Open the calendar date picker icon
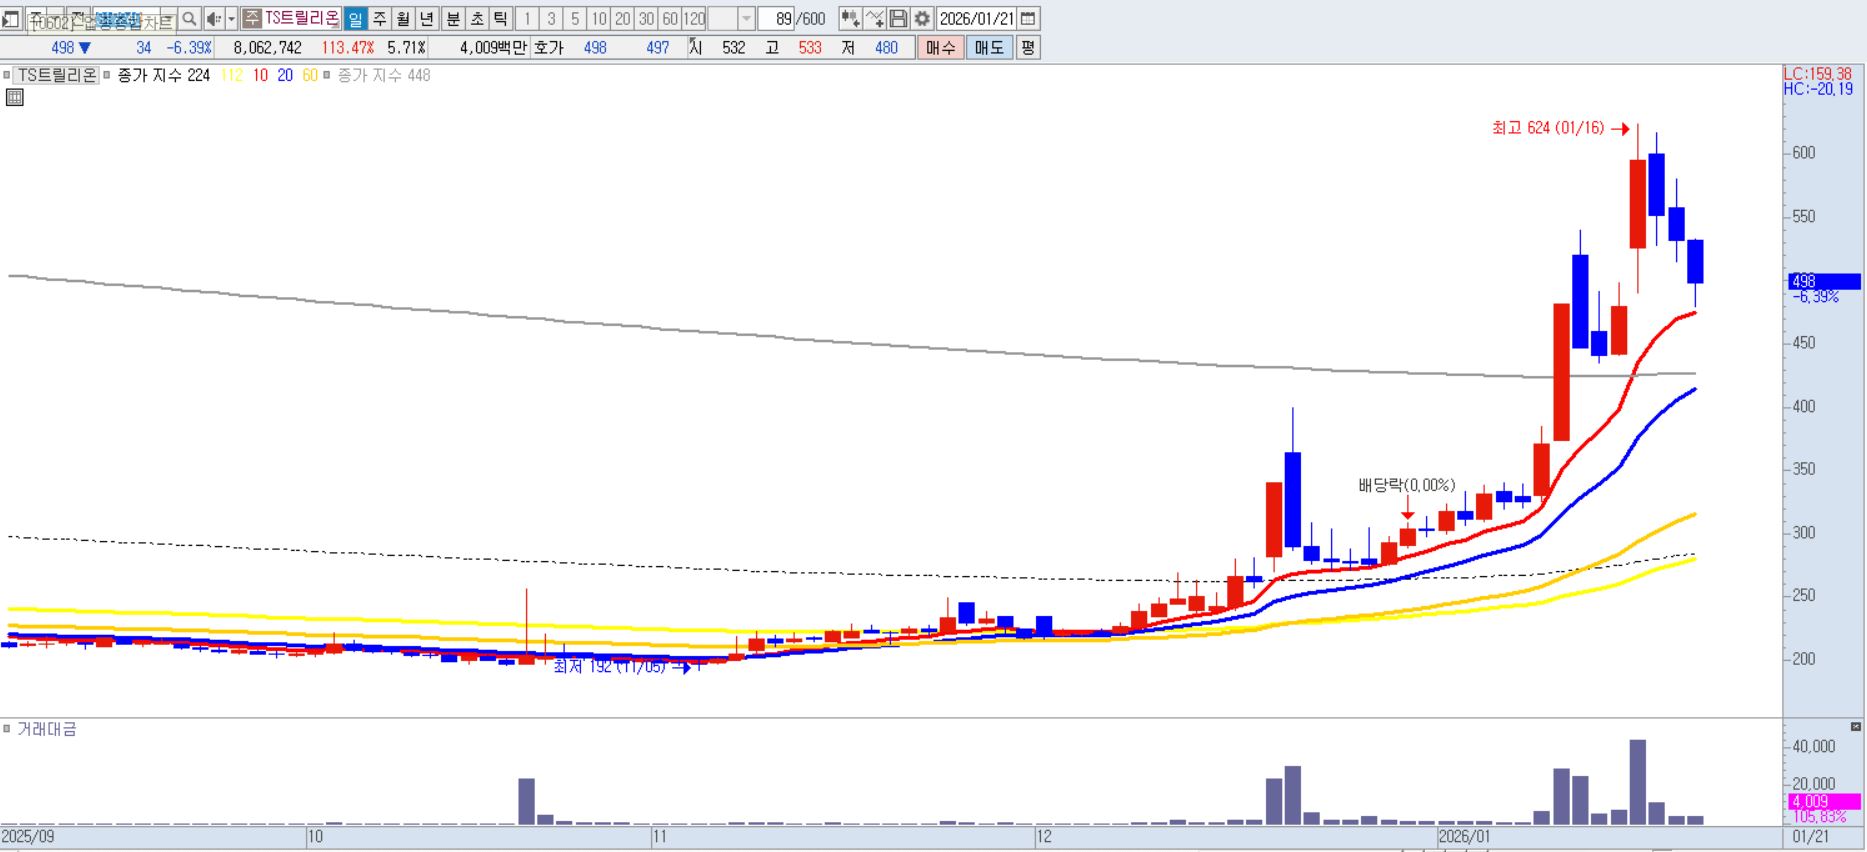Image resolution: width=1867 pixels, height=852 pixels. point(1028,19)
